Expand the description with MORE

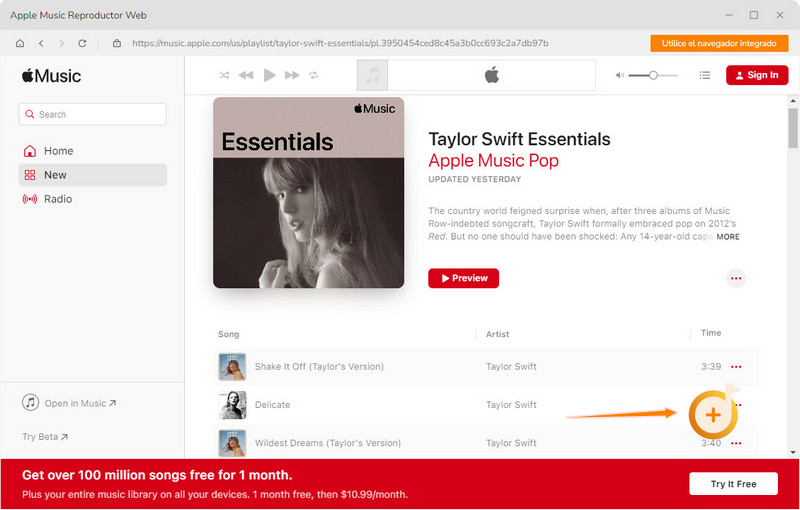pos(728,237)
